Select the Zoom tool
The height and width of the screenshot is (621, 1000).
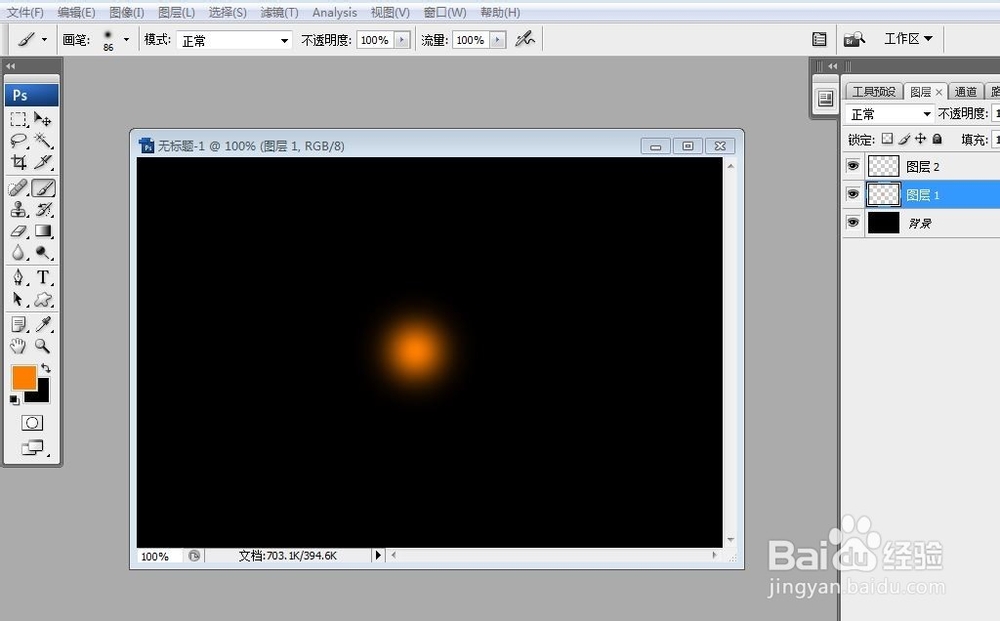43,346
